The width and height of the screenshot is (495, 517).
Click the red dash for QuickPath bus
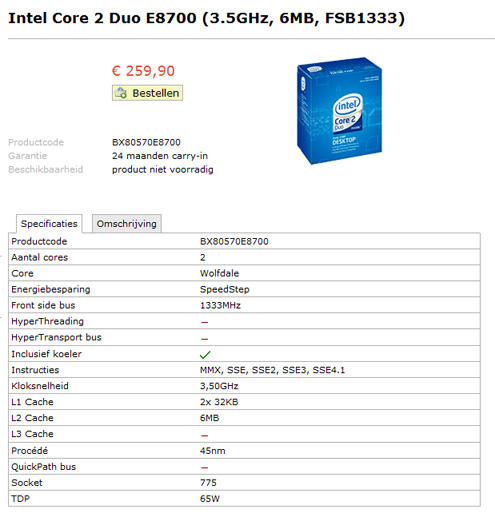point(205,467)
